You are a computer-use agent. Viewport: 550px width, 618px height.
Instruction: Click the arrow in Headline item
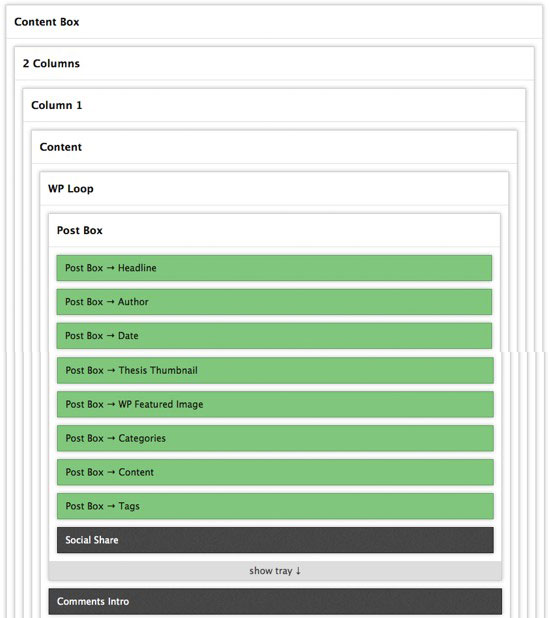(x=110, y=268)
